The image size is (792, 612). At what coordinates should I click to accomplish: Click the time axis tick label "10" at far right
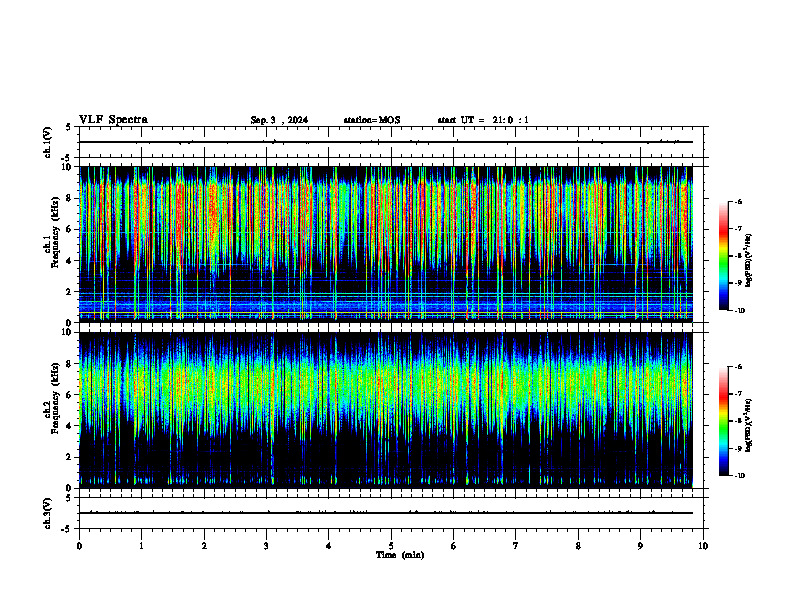(x=703, y=546)
